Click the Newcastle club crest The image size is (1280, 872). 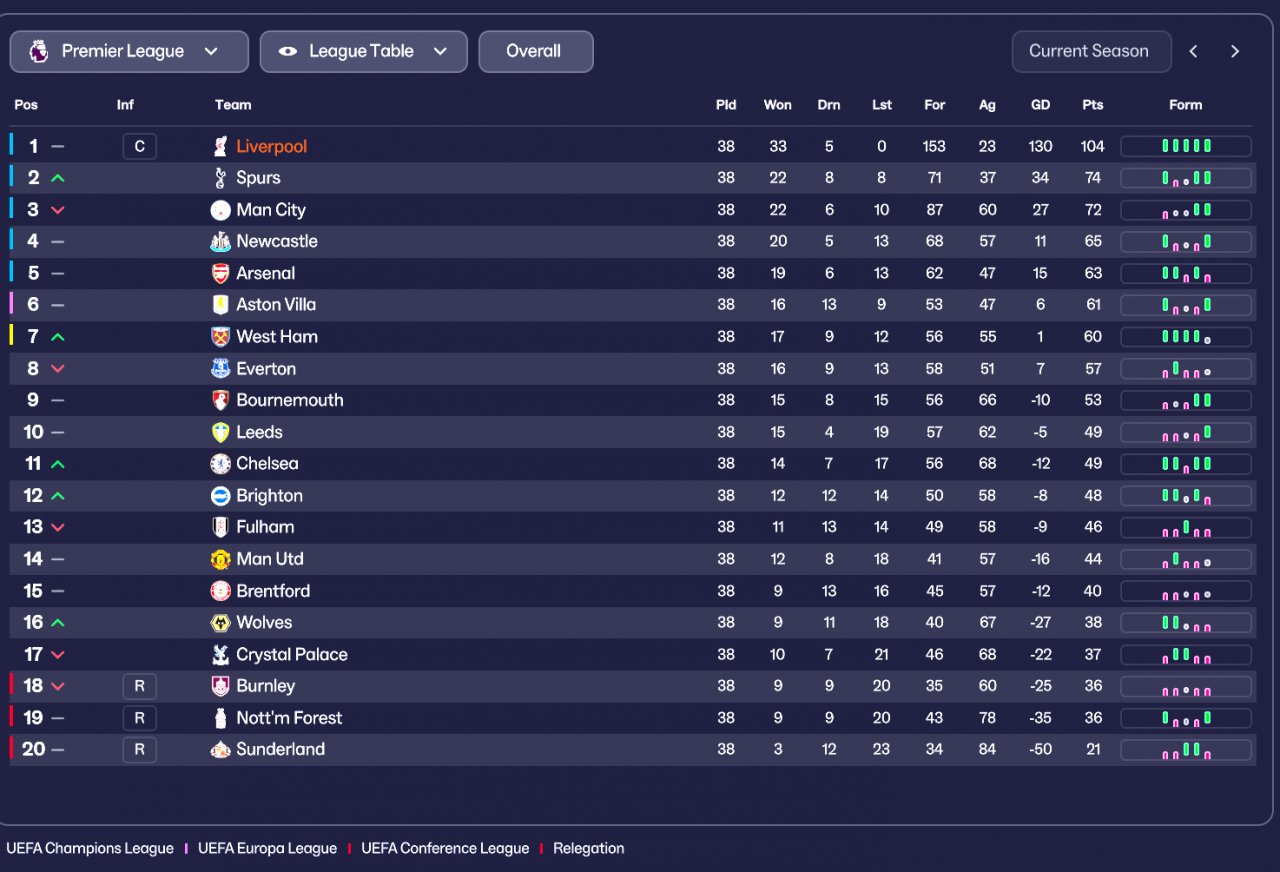[x=220, y=242]
